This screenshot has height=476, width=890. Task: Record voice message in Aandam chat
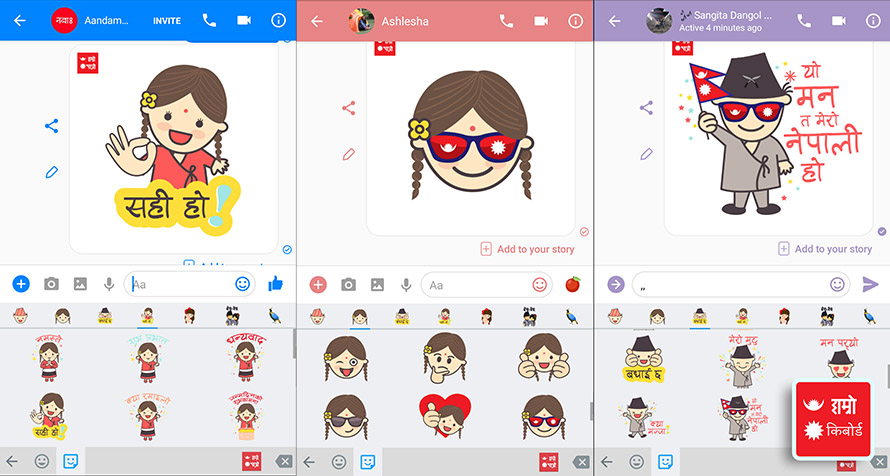[108, 285]
